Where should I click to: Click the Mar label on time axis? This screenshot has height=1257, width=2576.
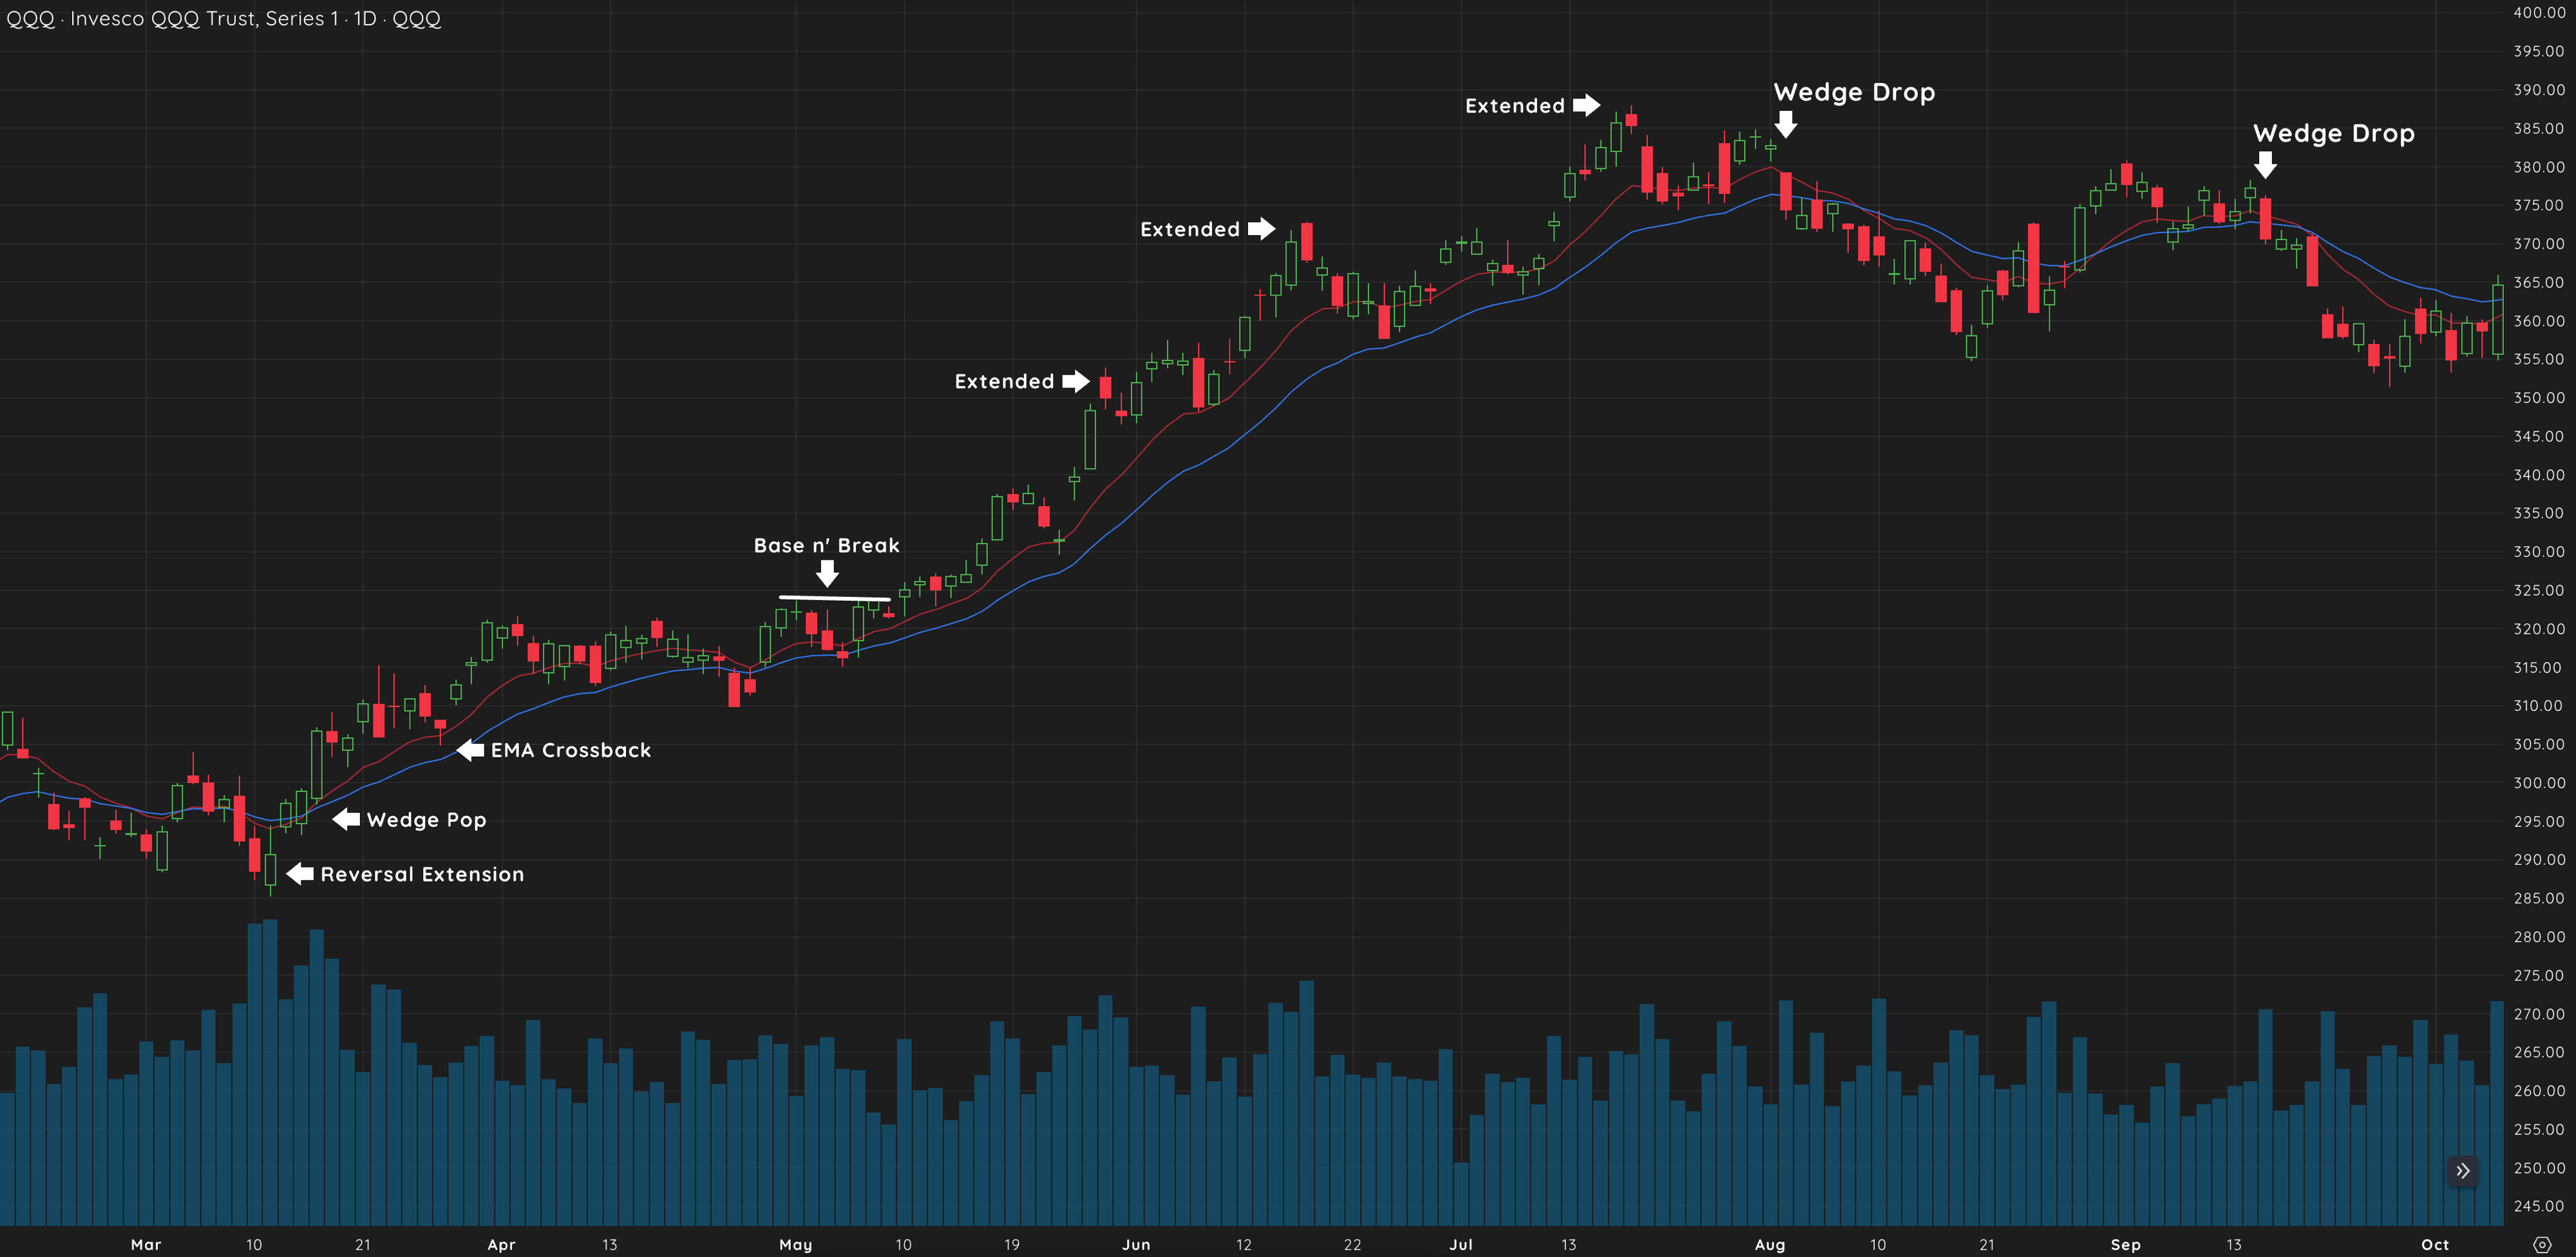coord(146,1244)
